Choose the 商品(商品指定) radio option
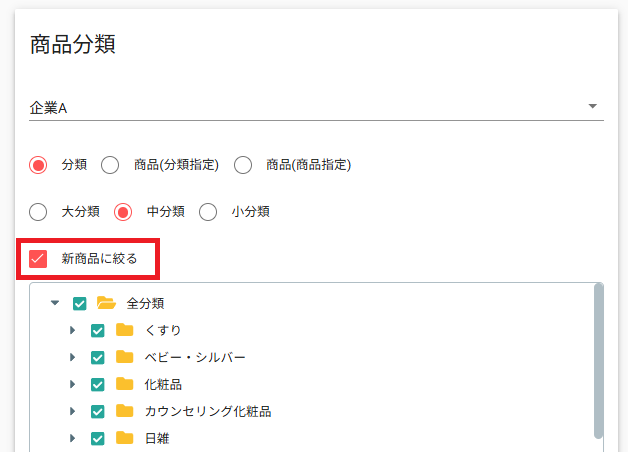The image size is (628, 452). pyautogui.click(x=241, y=165)
